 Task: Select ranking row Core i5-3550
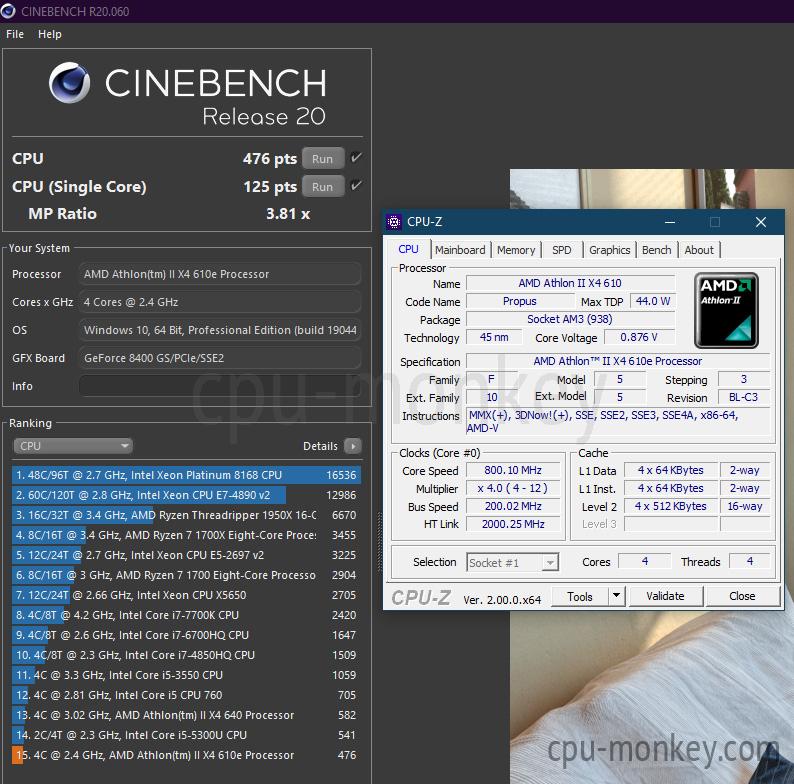186,675
